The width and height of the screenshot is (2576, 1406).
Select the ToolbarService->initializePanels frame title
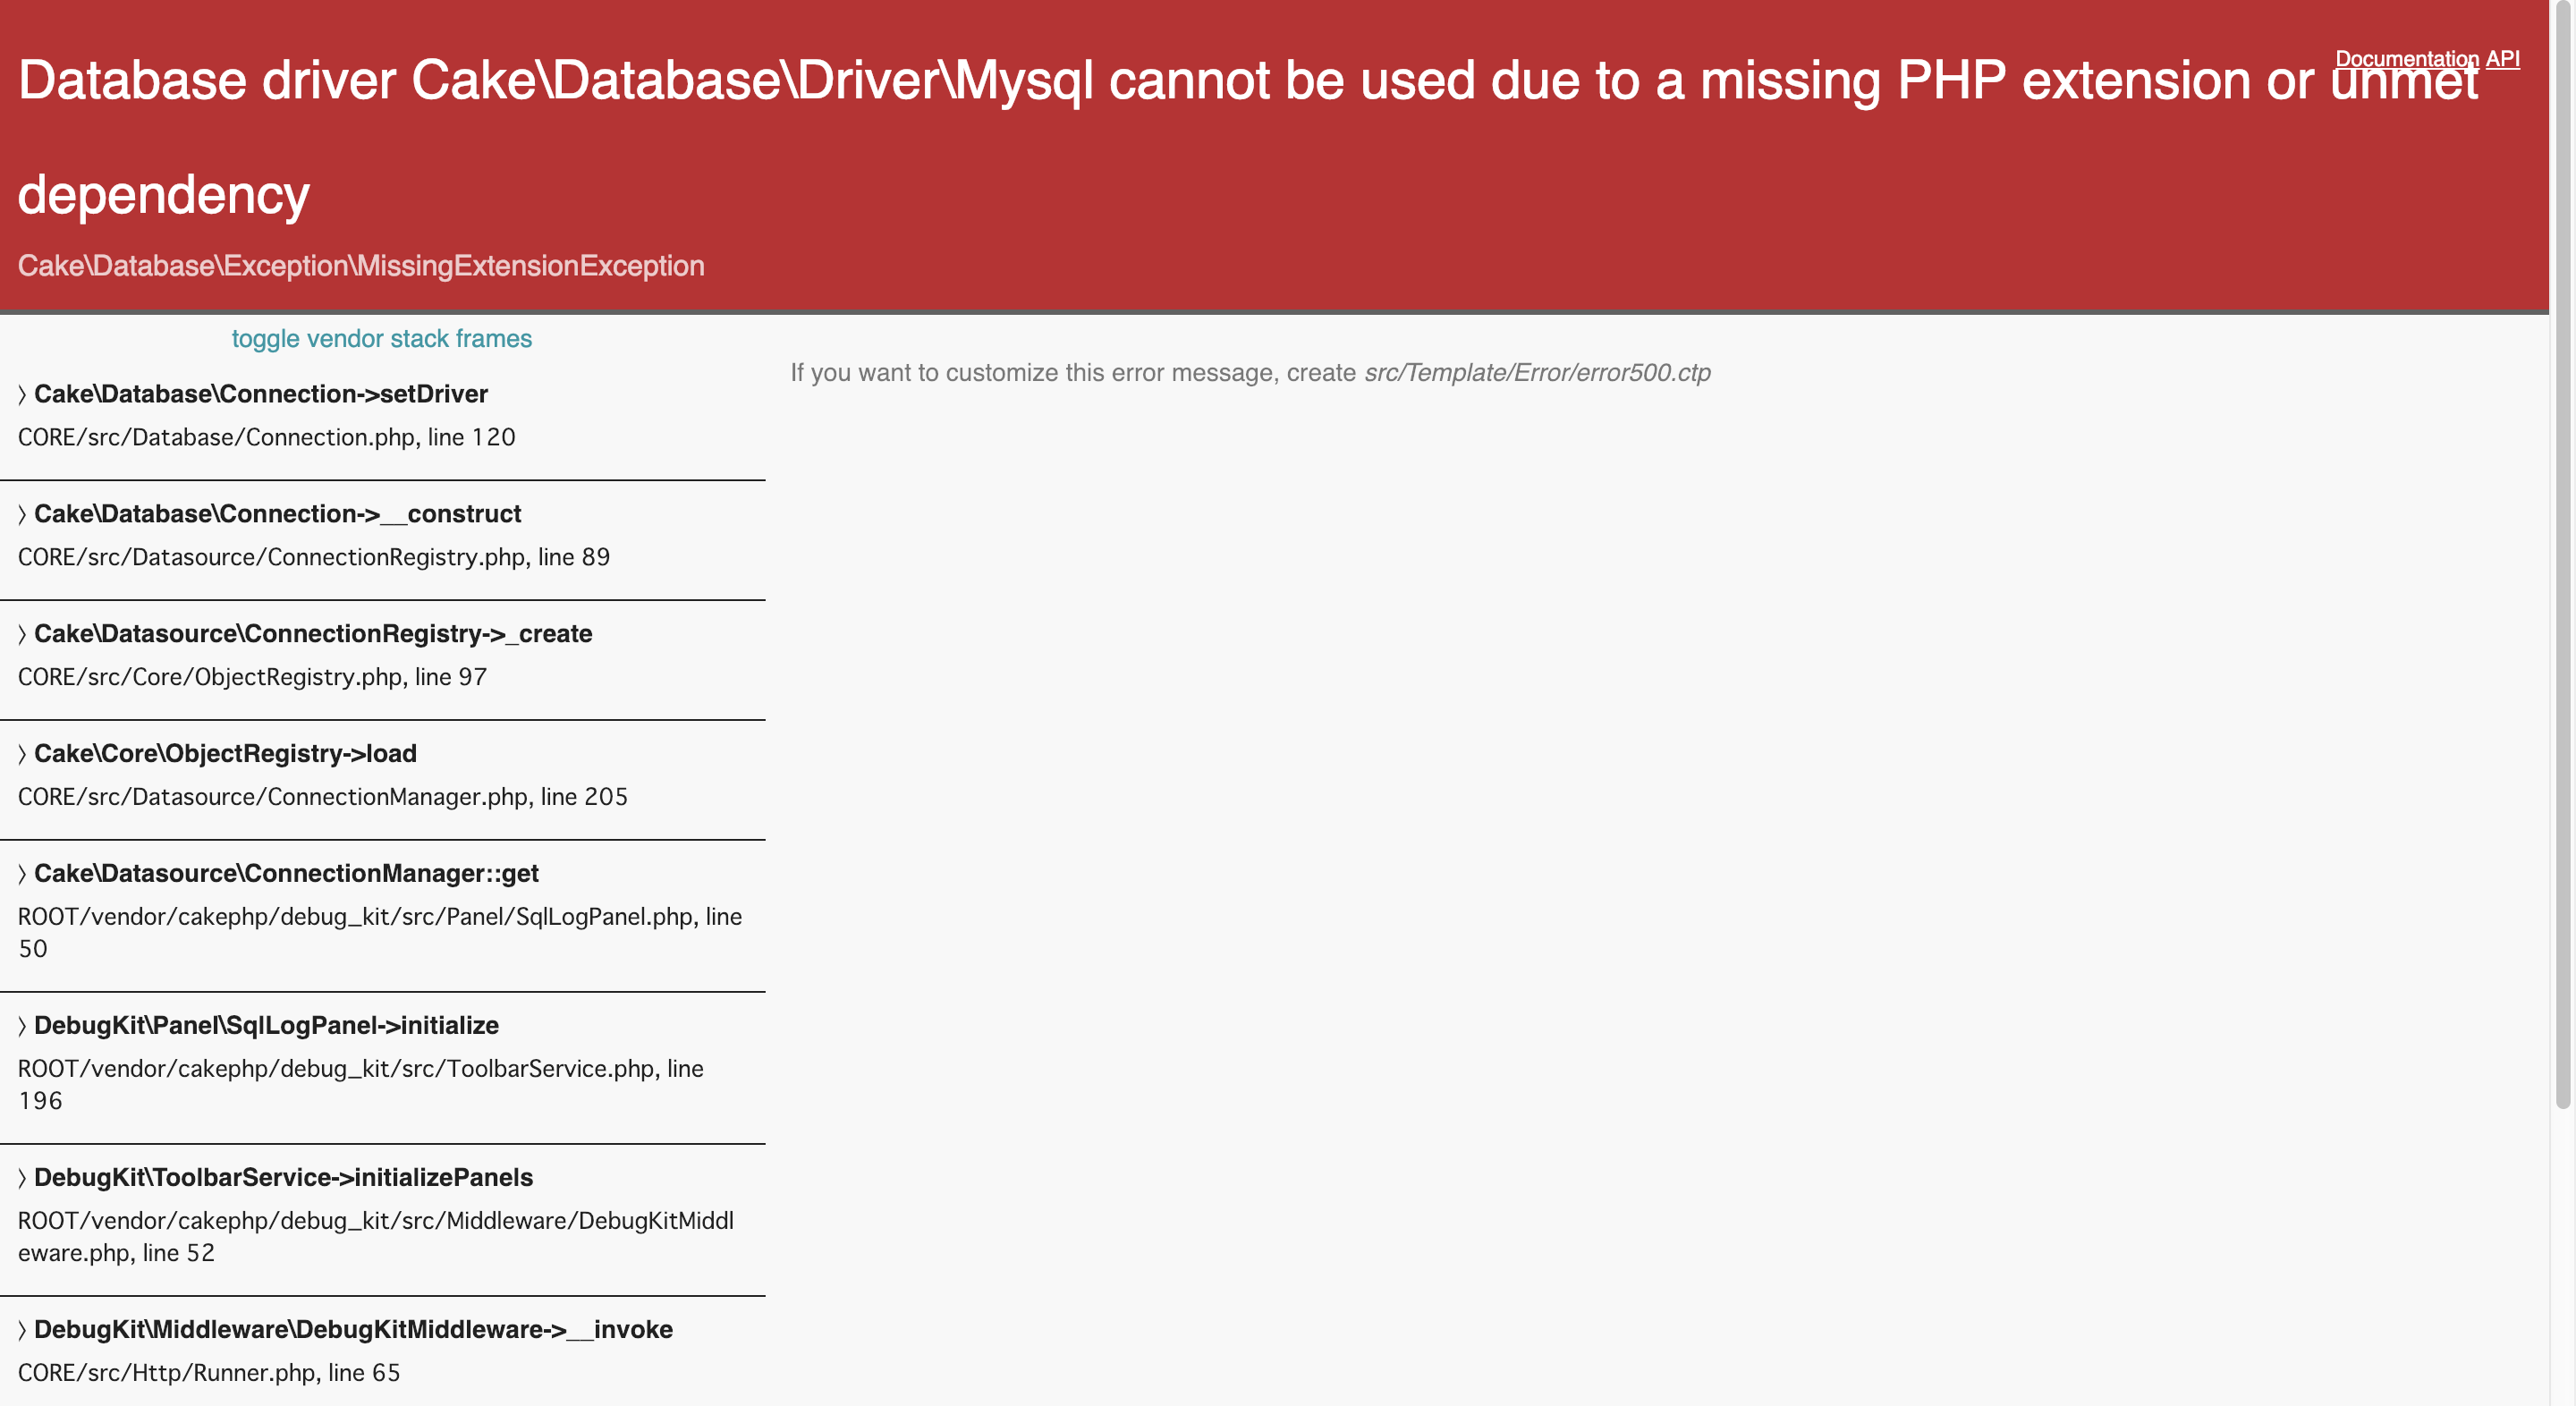pos(283,1178)
